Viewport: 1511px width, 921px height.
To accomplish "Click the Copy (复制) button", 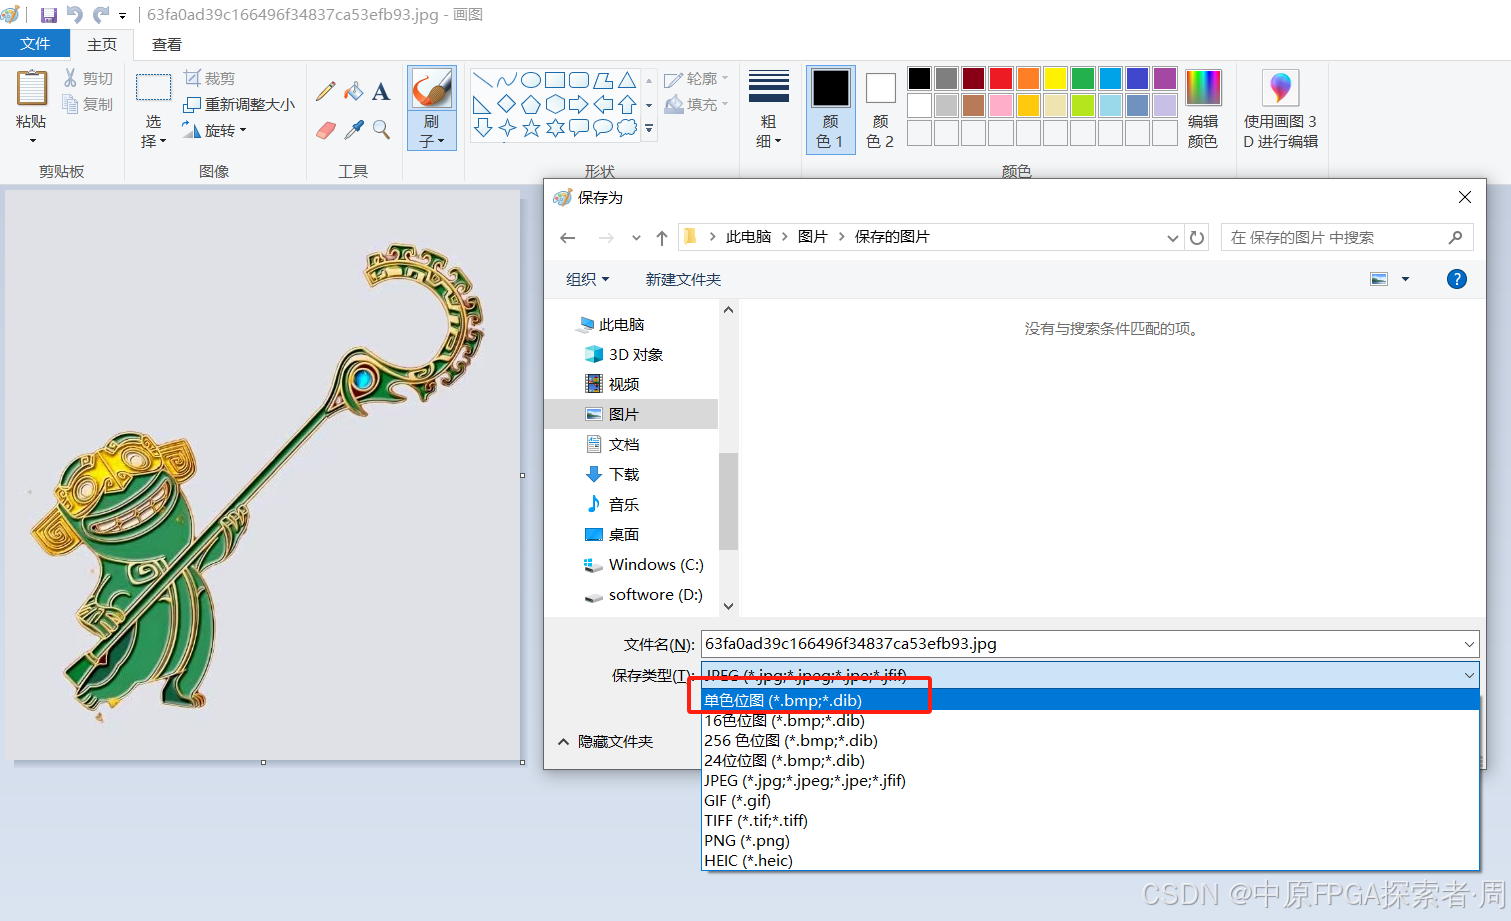I will 88,104.
